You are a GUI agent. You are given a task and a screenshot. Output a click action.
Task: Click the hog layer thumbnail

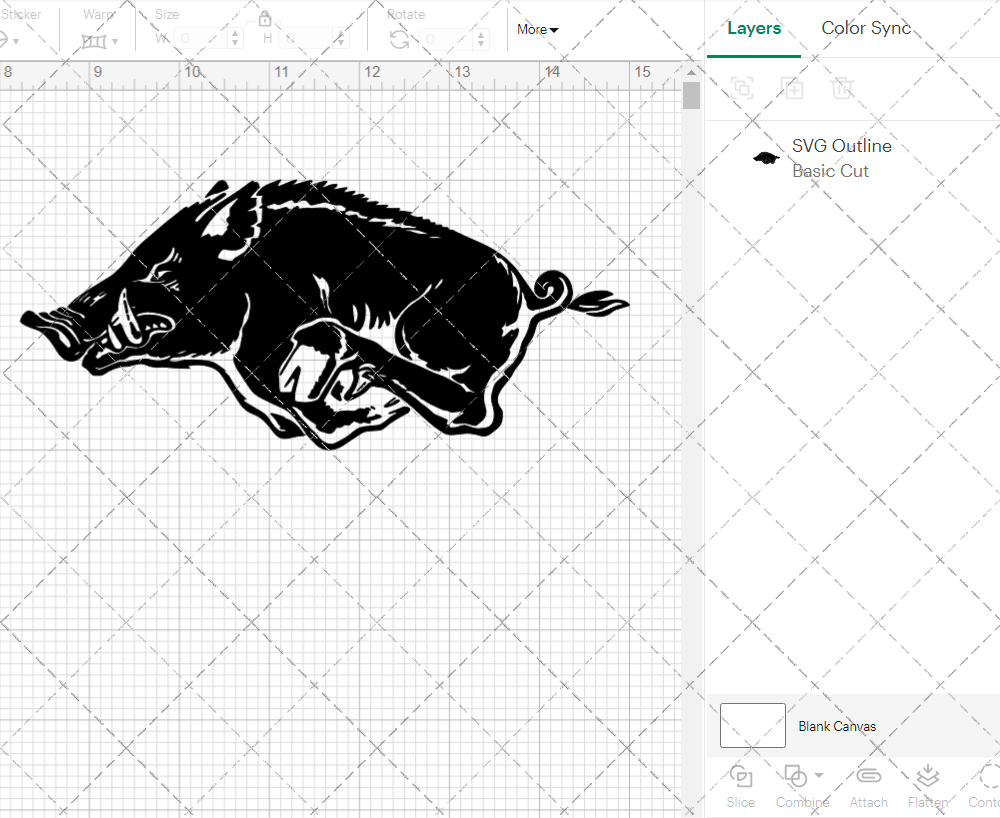pyautogui.click(x=765, y=157)
